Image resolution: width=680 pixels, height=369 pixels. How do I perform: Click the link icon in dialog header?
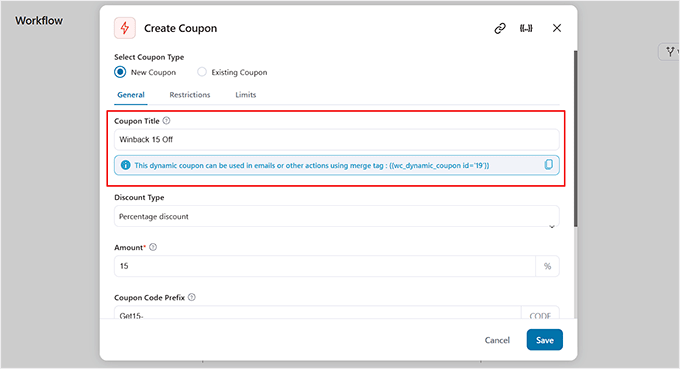[500, 28]
